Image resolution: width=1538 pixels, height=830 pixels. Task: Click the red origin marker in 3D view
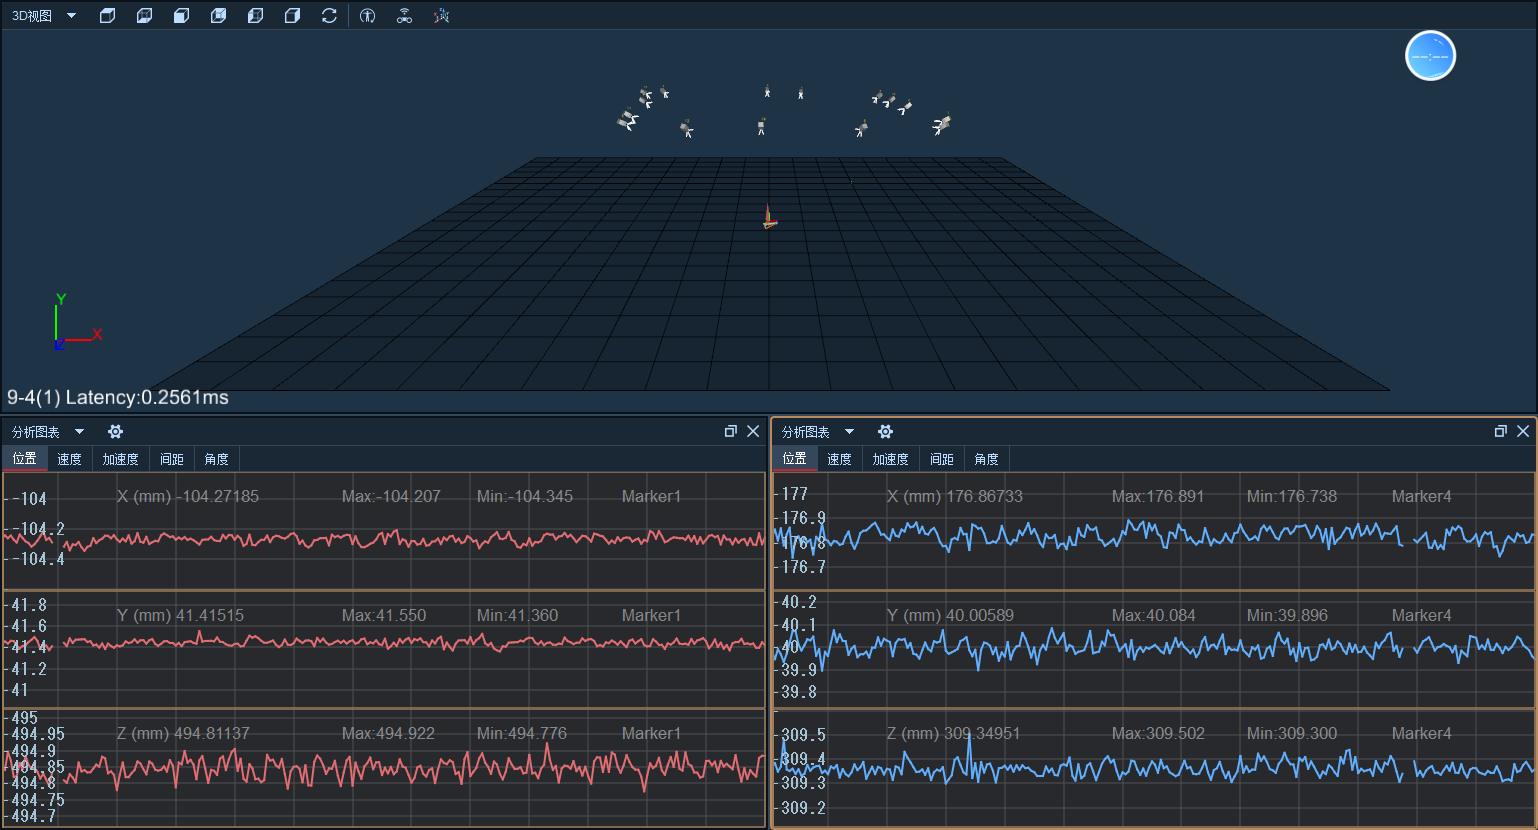point(768,217)
